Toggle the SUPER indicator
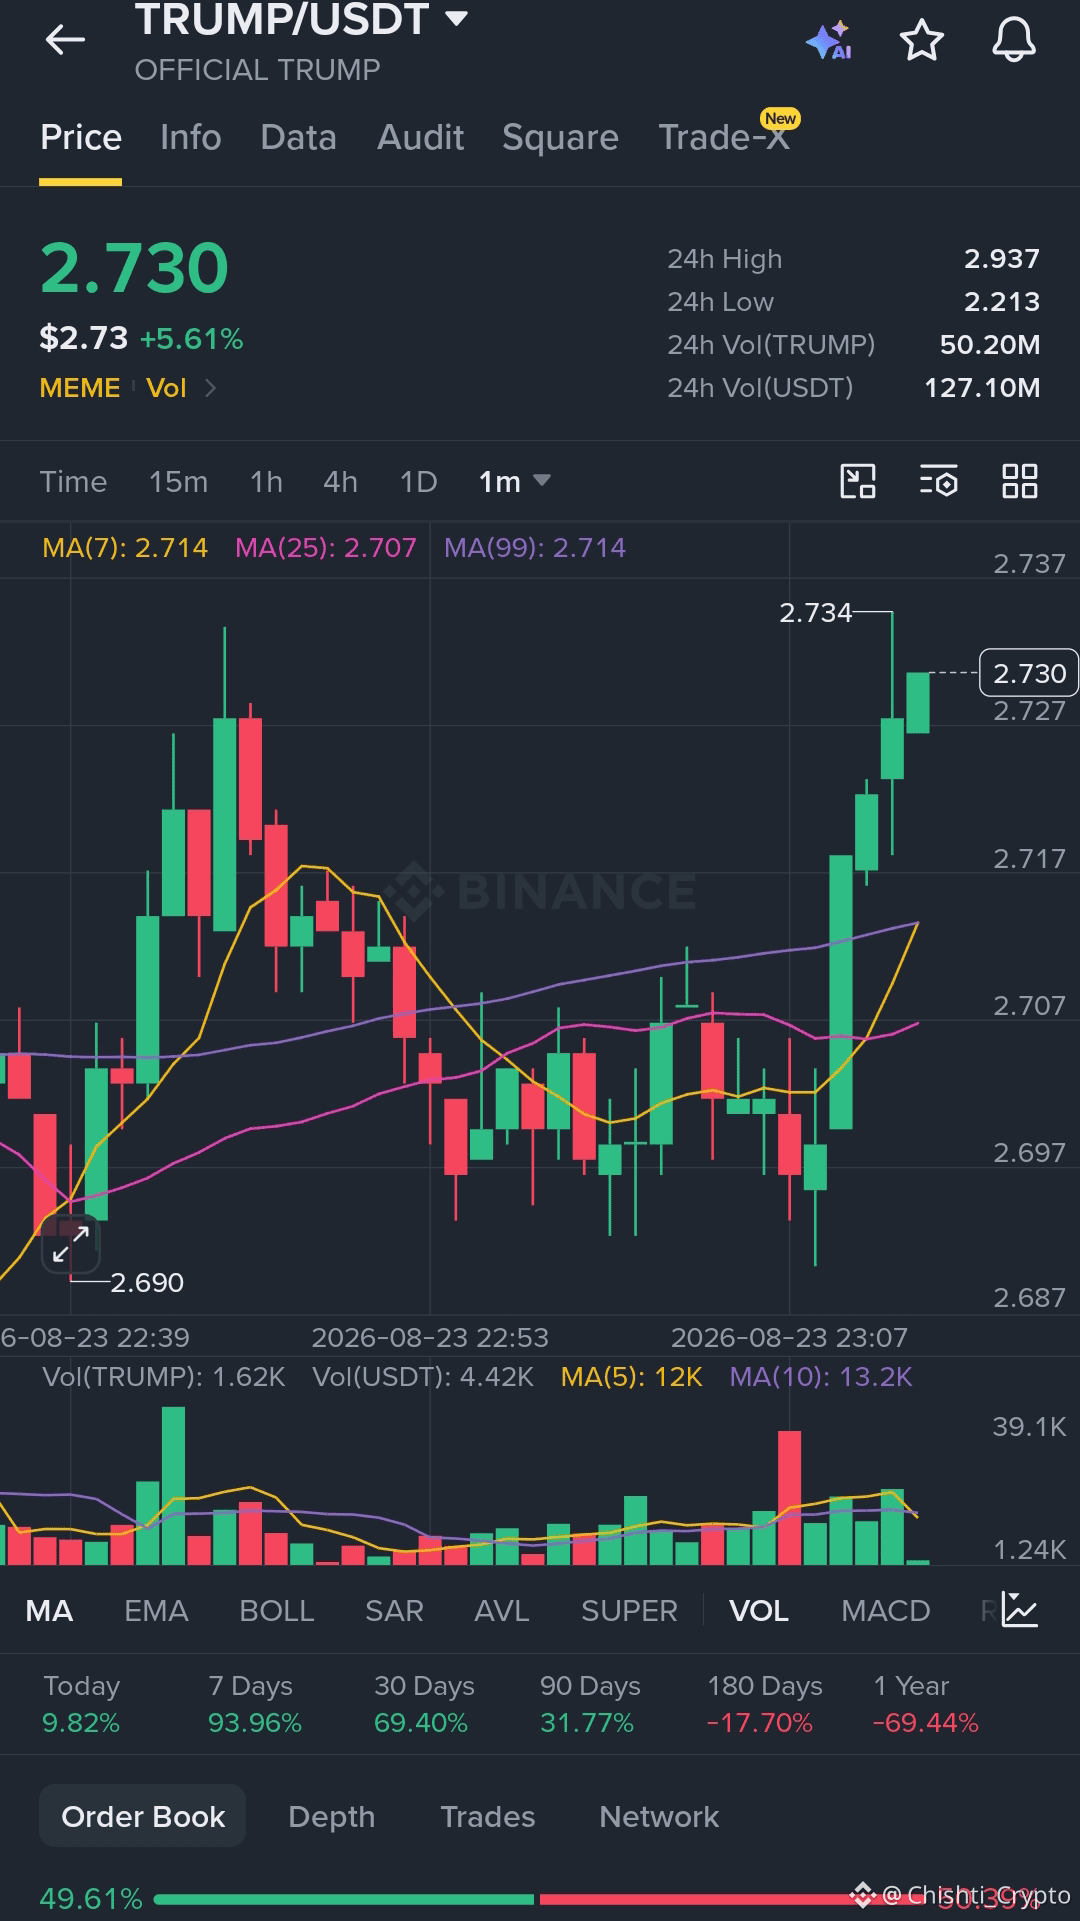Image resolution: width=1080 pixels, height=1921 pixels. click(x=629, y=1610)
